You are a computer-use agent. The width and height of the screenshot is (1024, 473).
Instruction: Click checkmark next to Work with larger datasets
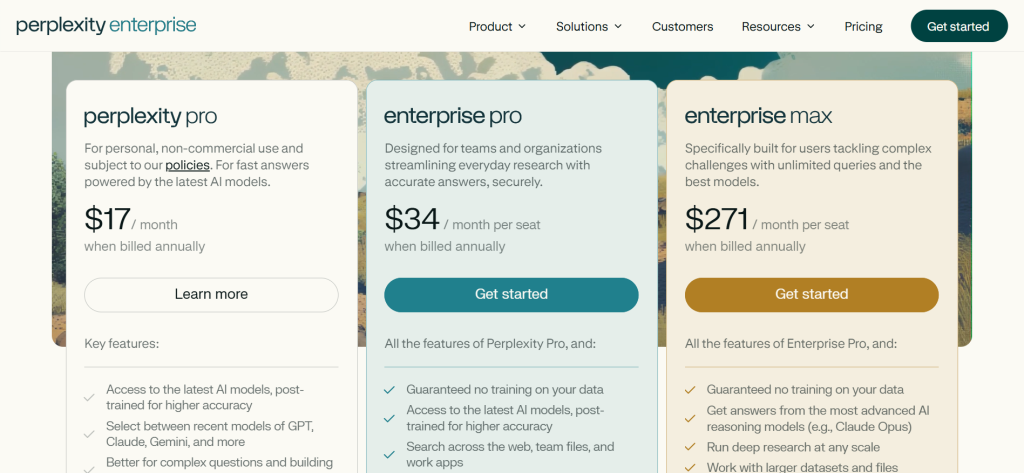click(x=689, y=468)
